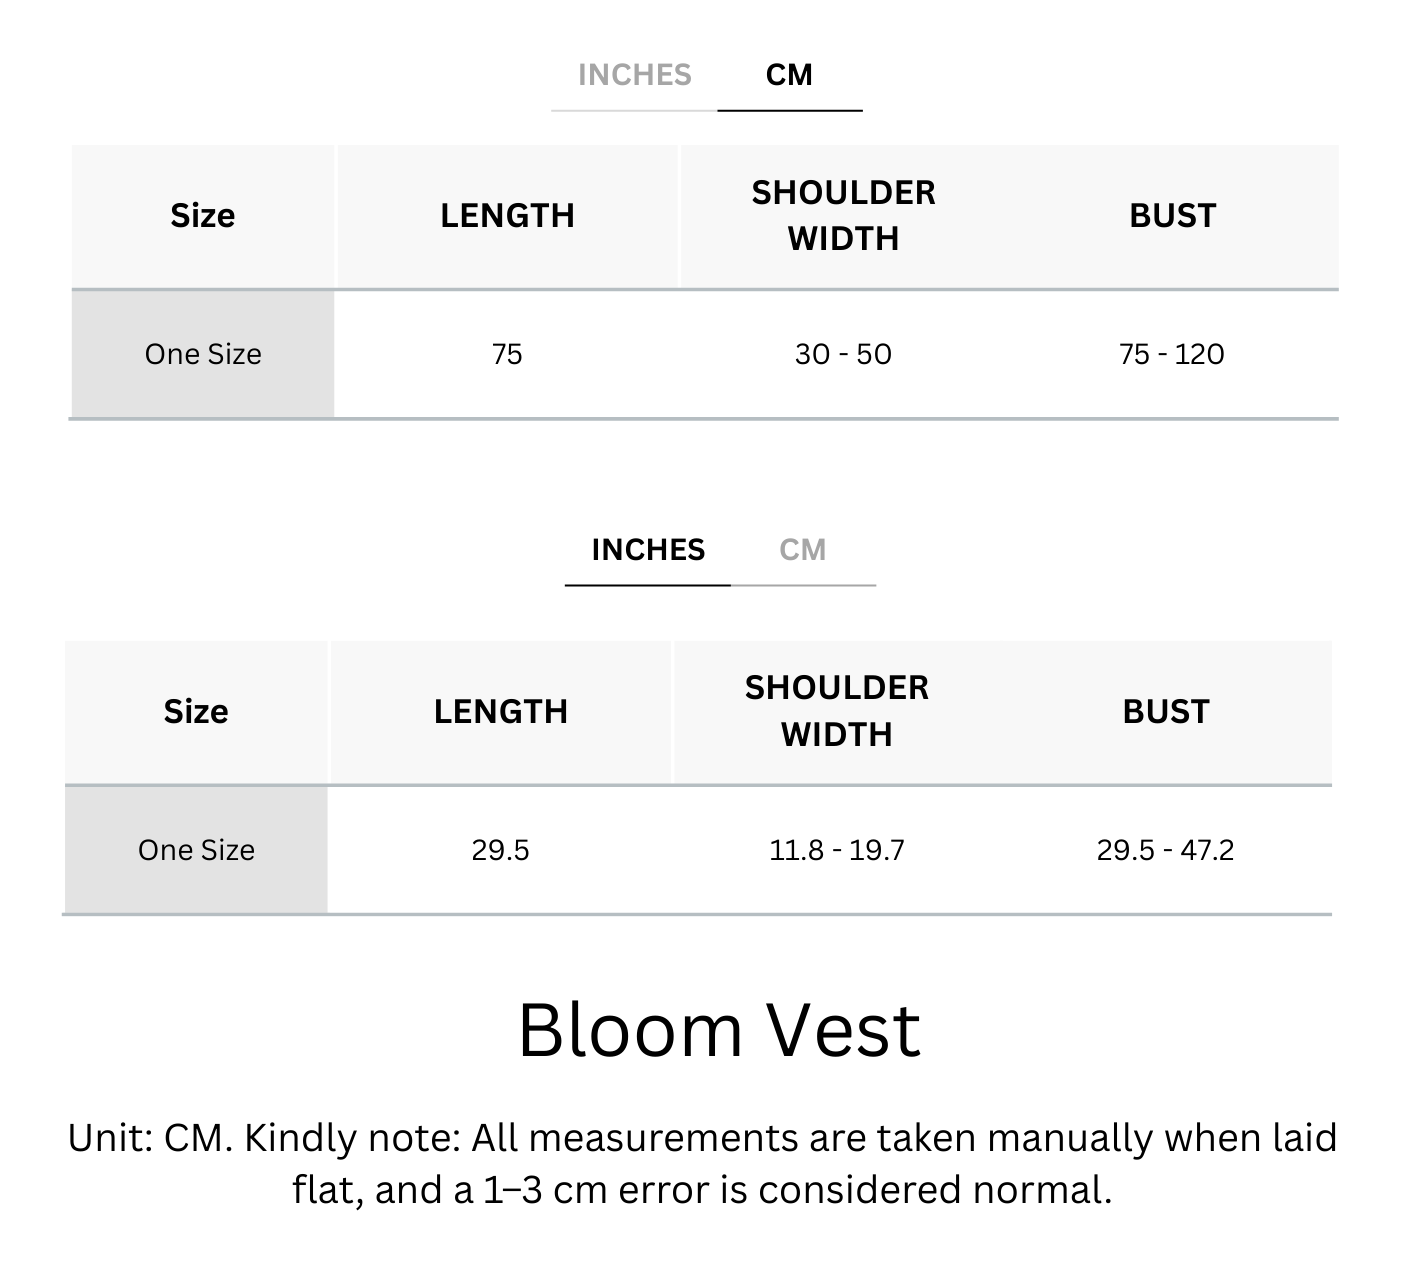Screen dimensions: 1414x1287
Task: Select the length value 75 cell
Action: click(507, 354)
